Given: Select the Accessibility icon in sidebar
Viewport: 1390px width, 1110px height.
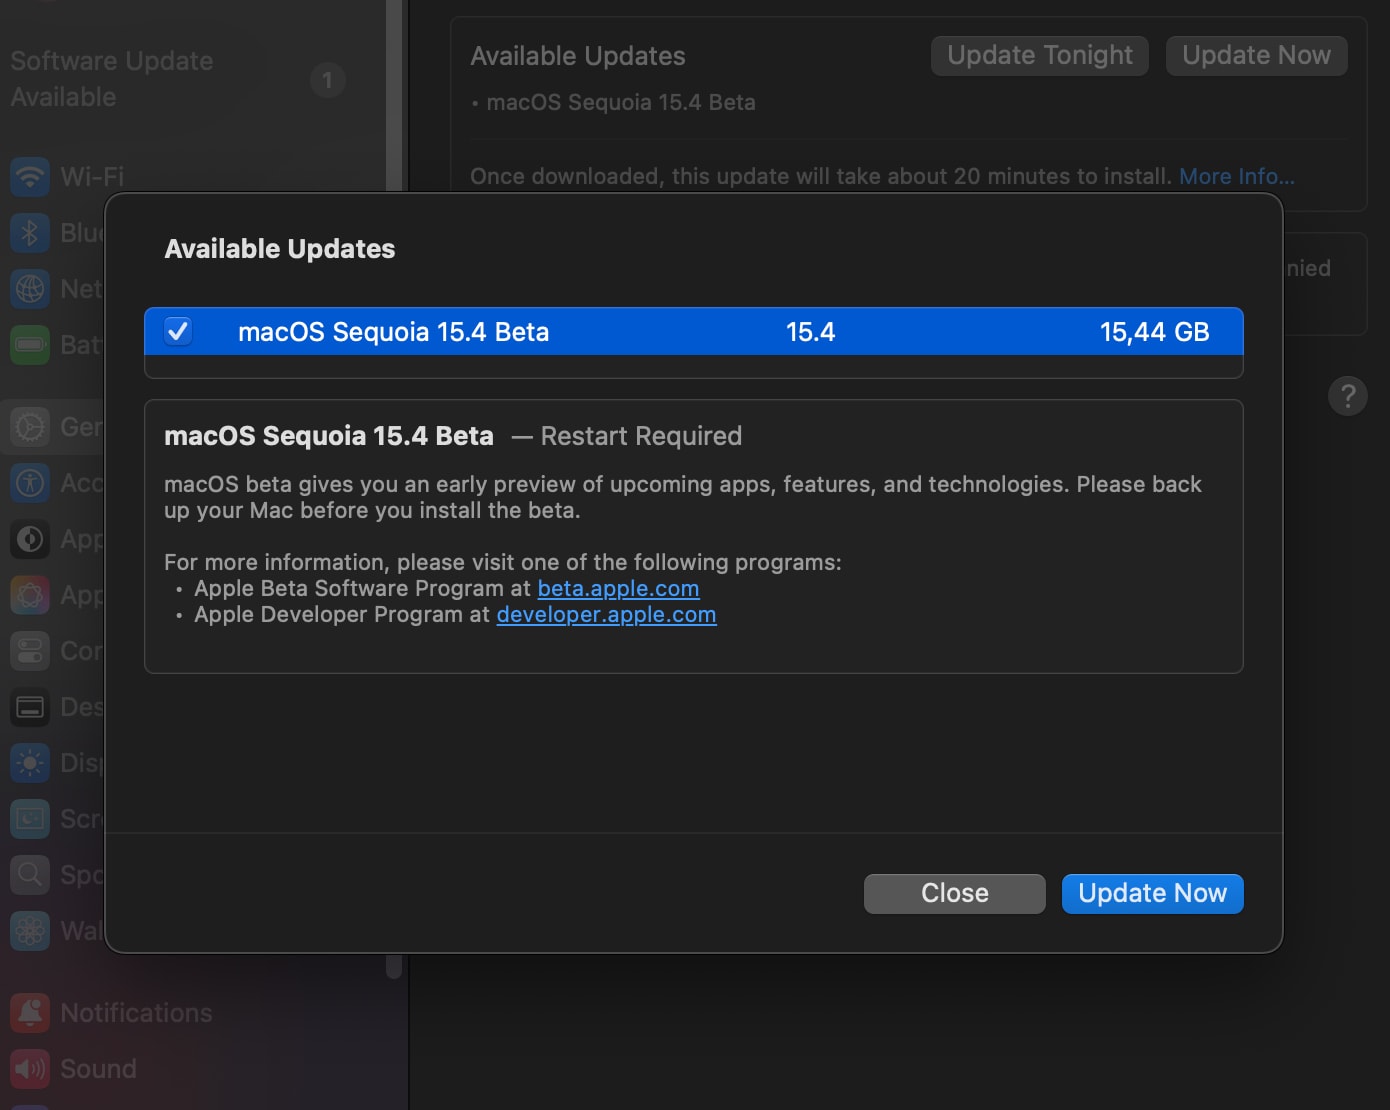Looking at the screenshot, I should pyautogui.click(x=30, y=483).
